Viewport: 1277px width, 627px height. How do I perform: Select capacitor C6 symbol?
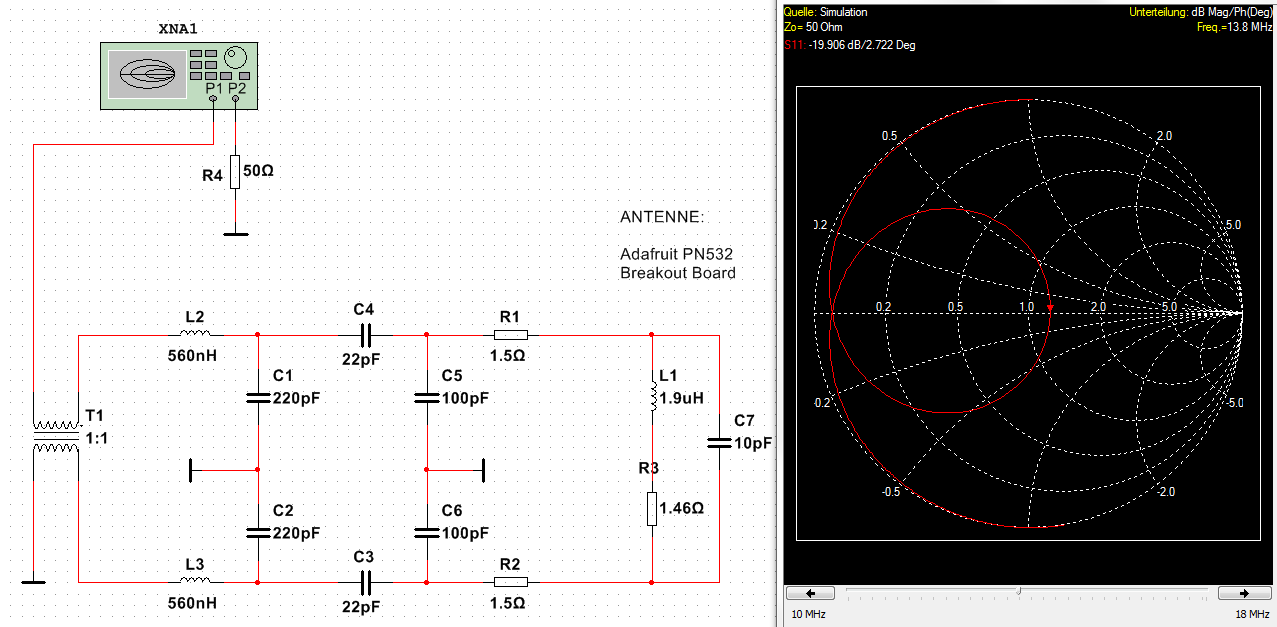click(427, 533)
